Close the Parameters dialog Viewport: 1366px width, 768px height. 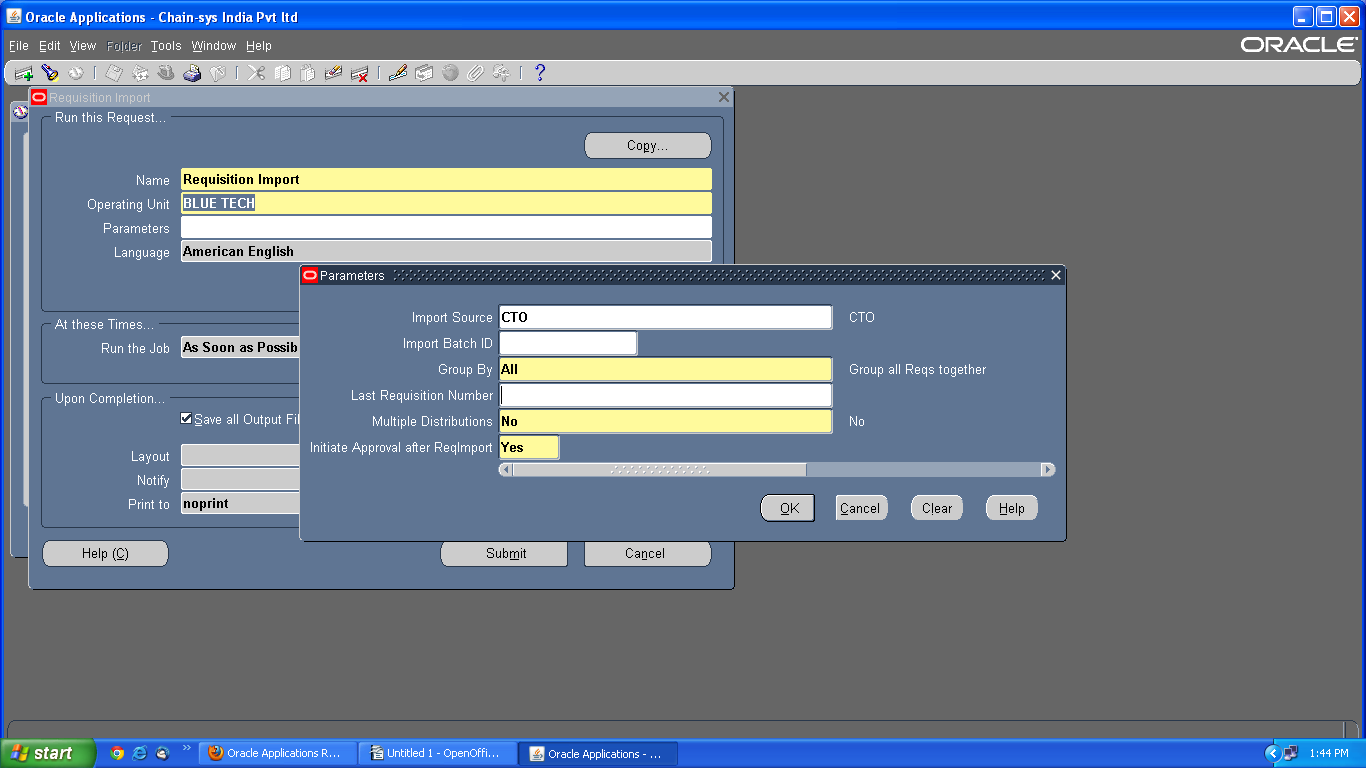1056,275
